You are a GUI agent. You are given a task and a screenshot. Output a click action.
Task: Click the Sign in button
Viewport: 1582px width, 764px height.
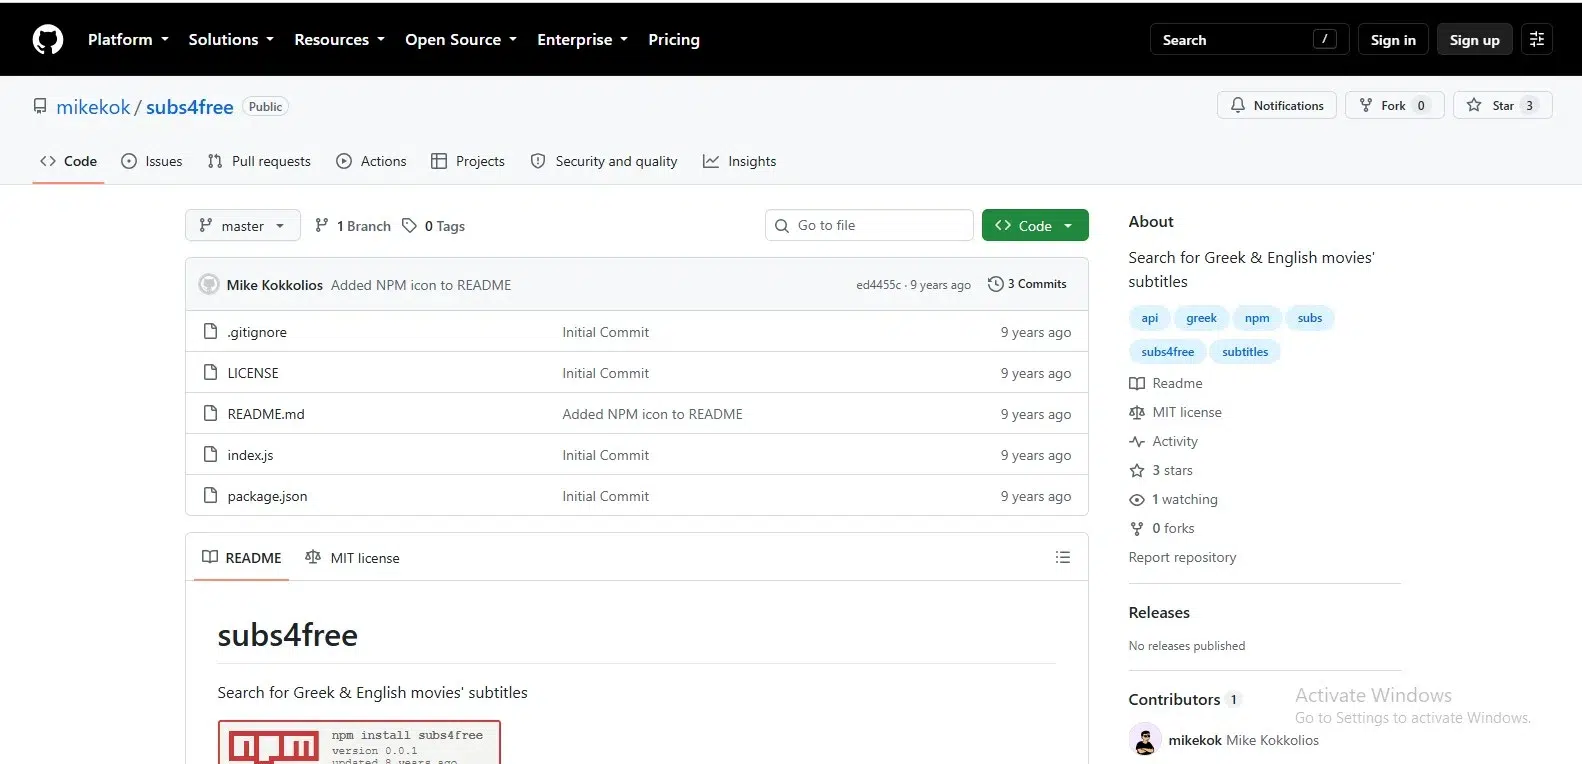pos(1393,40)
